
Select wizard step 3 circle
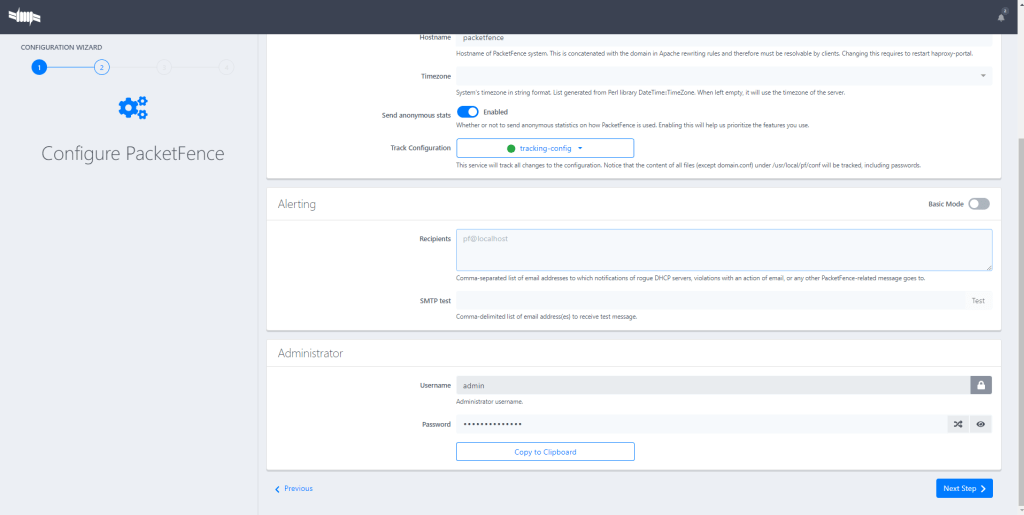coord(164,67)
